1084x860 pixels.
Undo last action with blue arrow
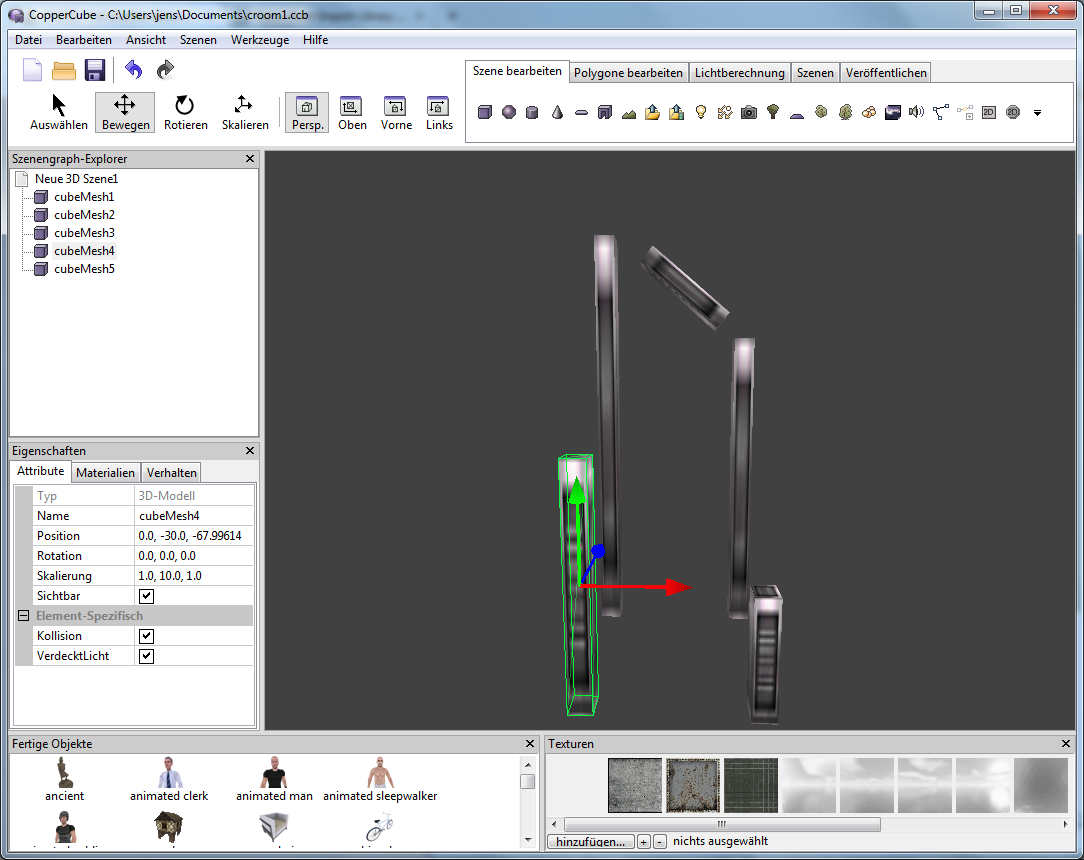(x=133, y=70)
